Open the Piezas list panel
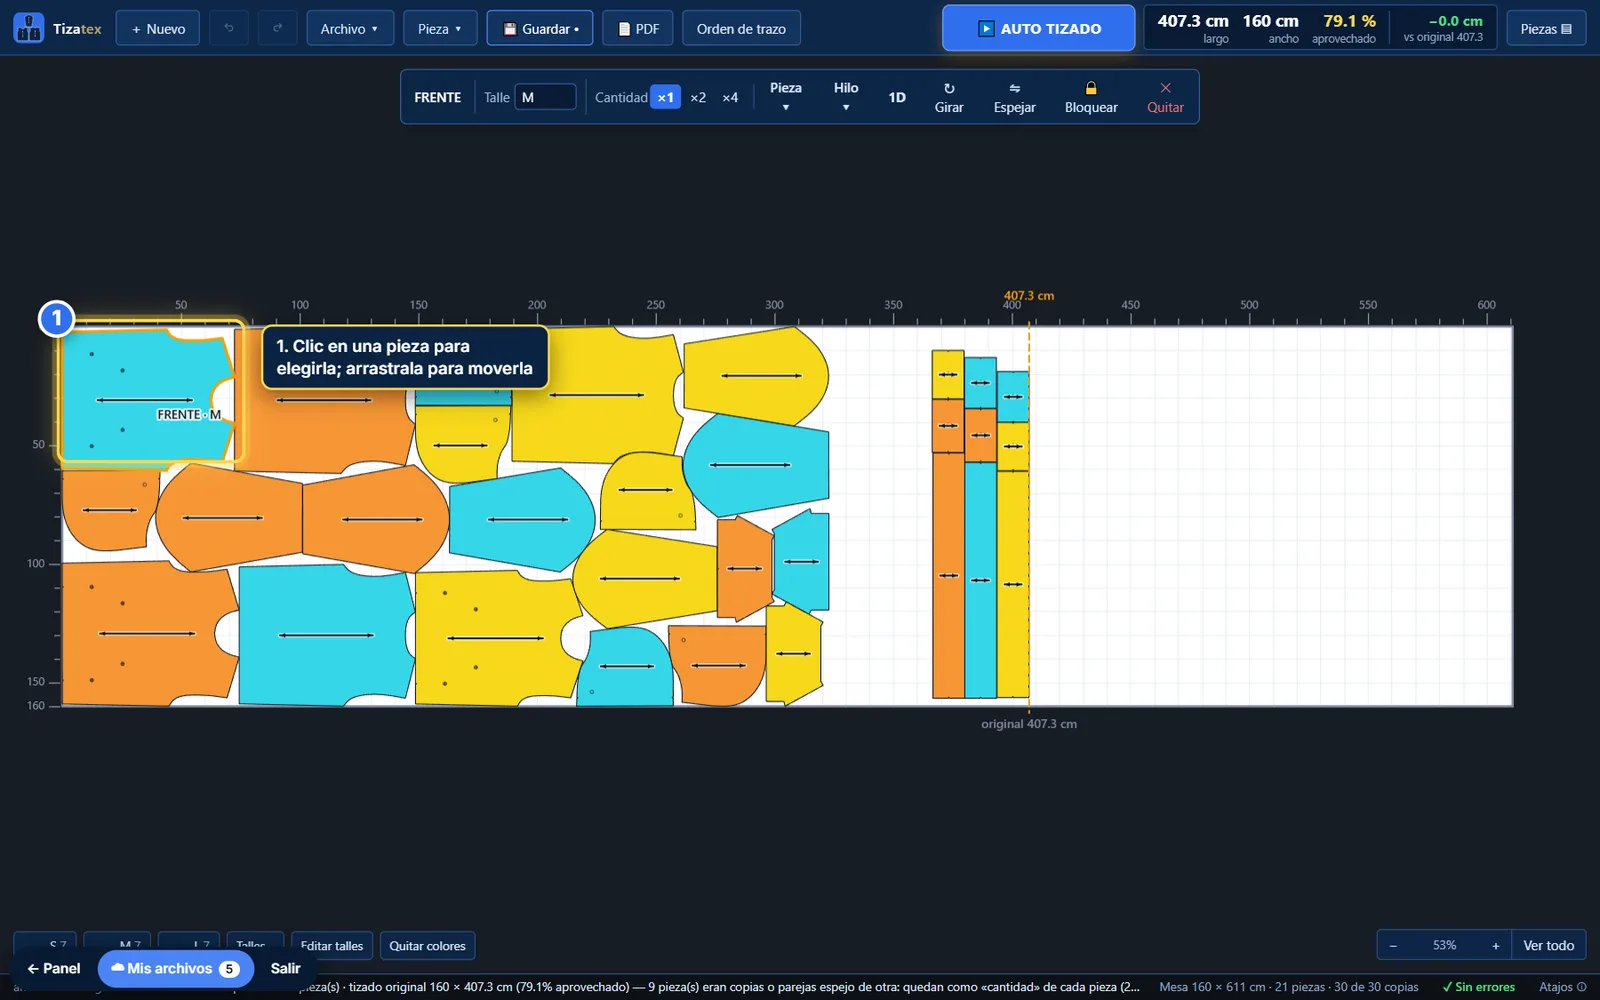Screen dimensions: 1600x1000 [1546, 28]
